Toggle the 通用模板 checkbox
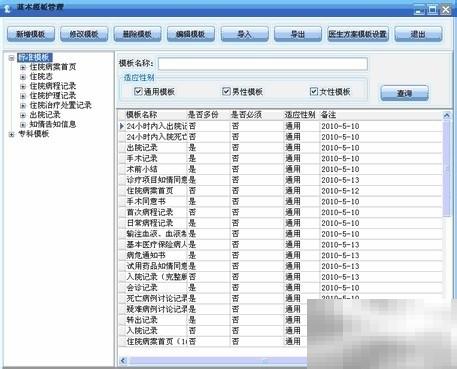The height and width of the screenshot is (369, 457). tap(138, 91)
